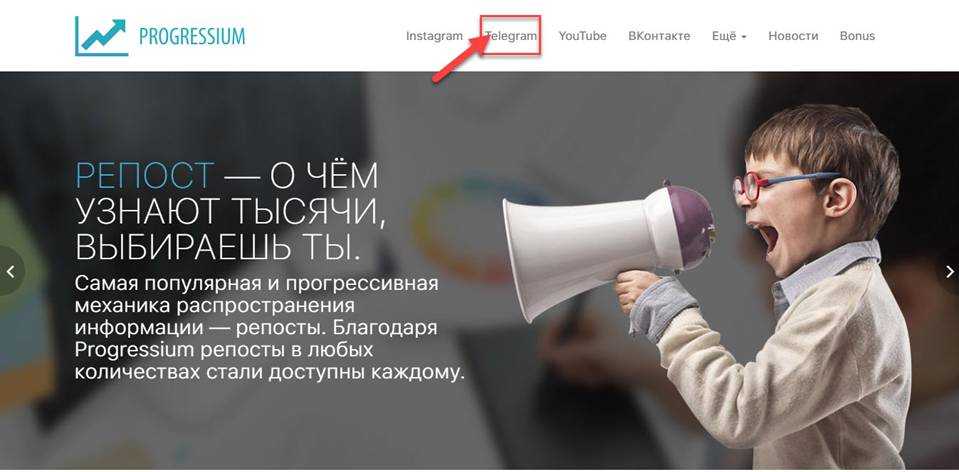This screenshot has width=959, height=472.
Task: Open the Instagram menu item
Action: click(434, 36)
